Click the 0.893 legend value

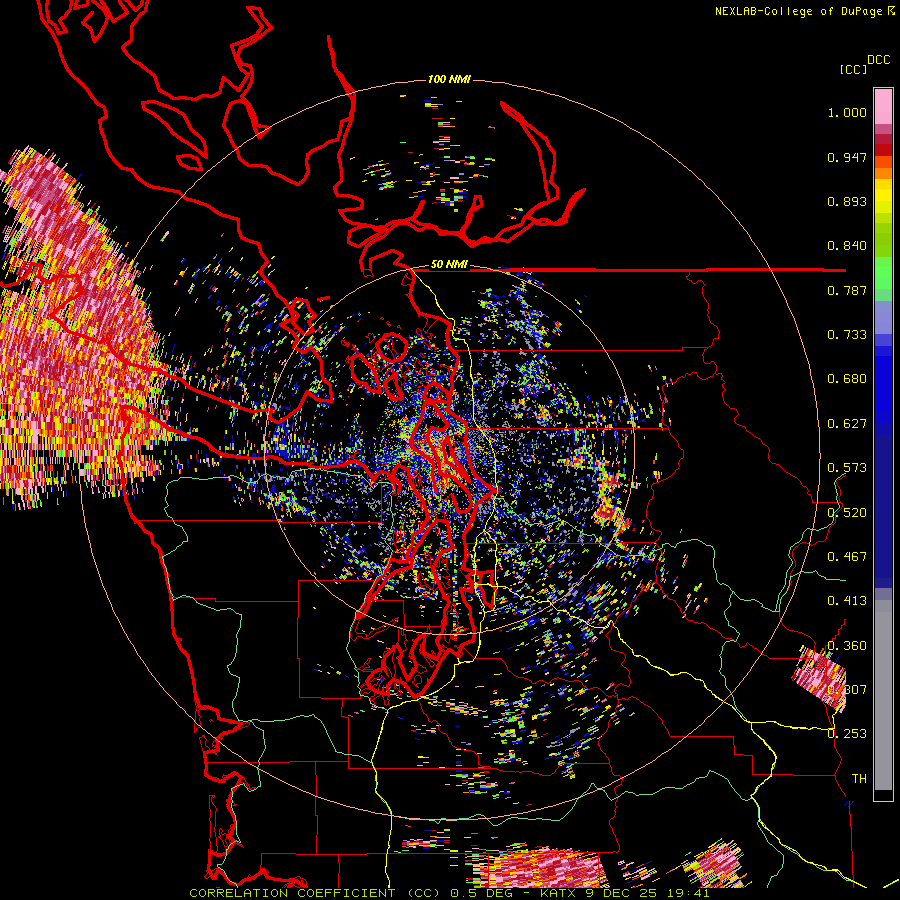coord(847,201)
